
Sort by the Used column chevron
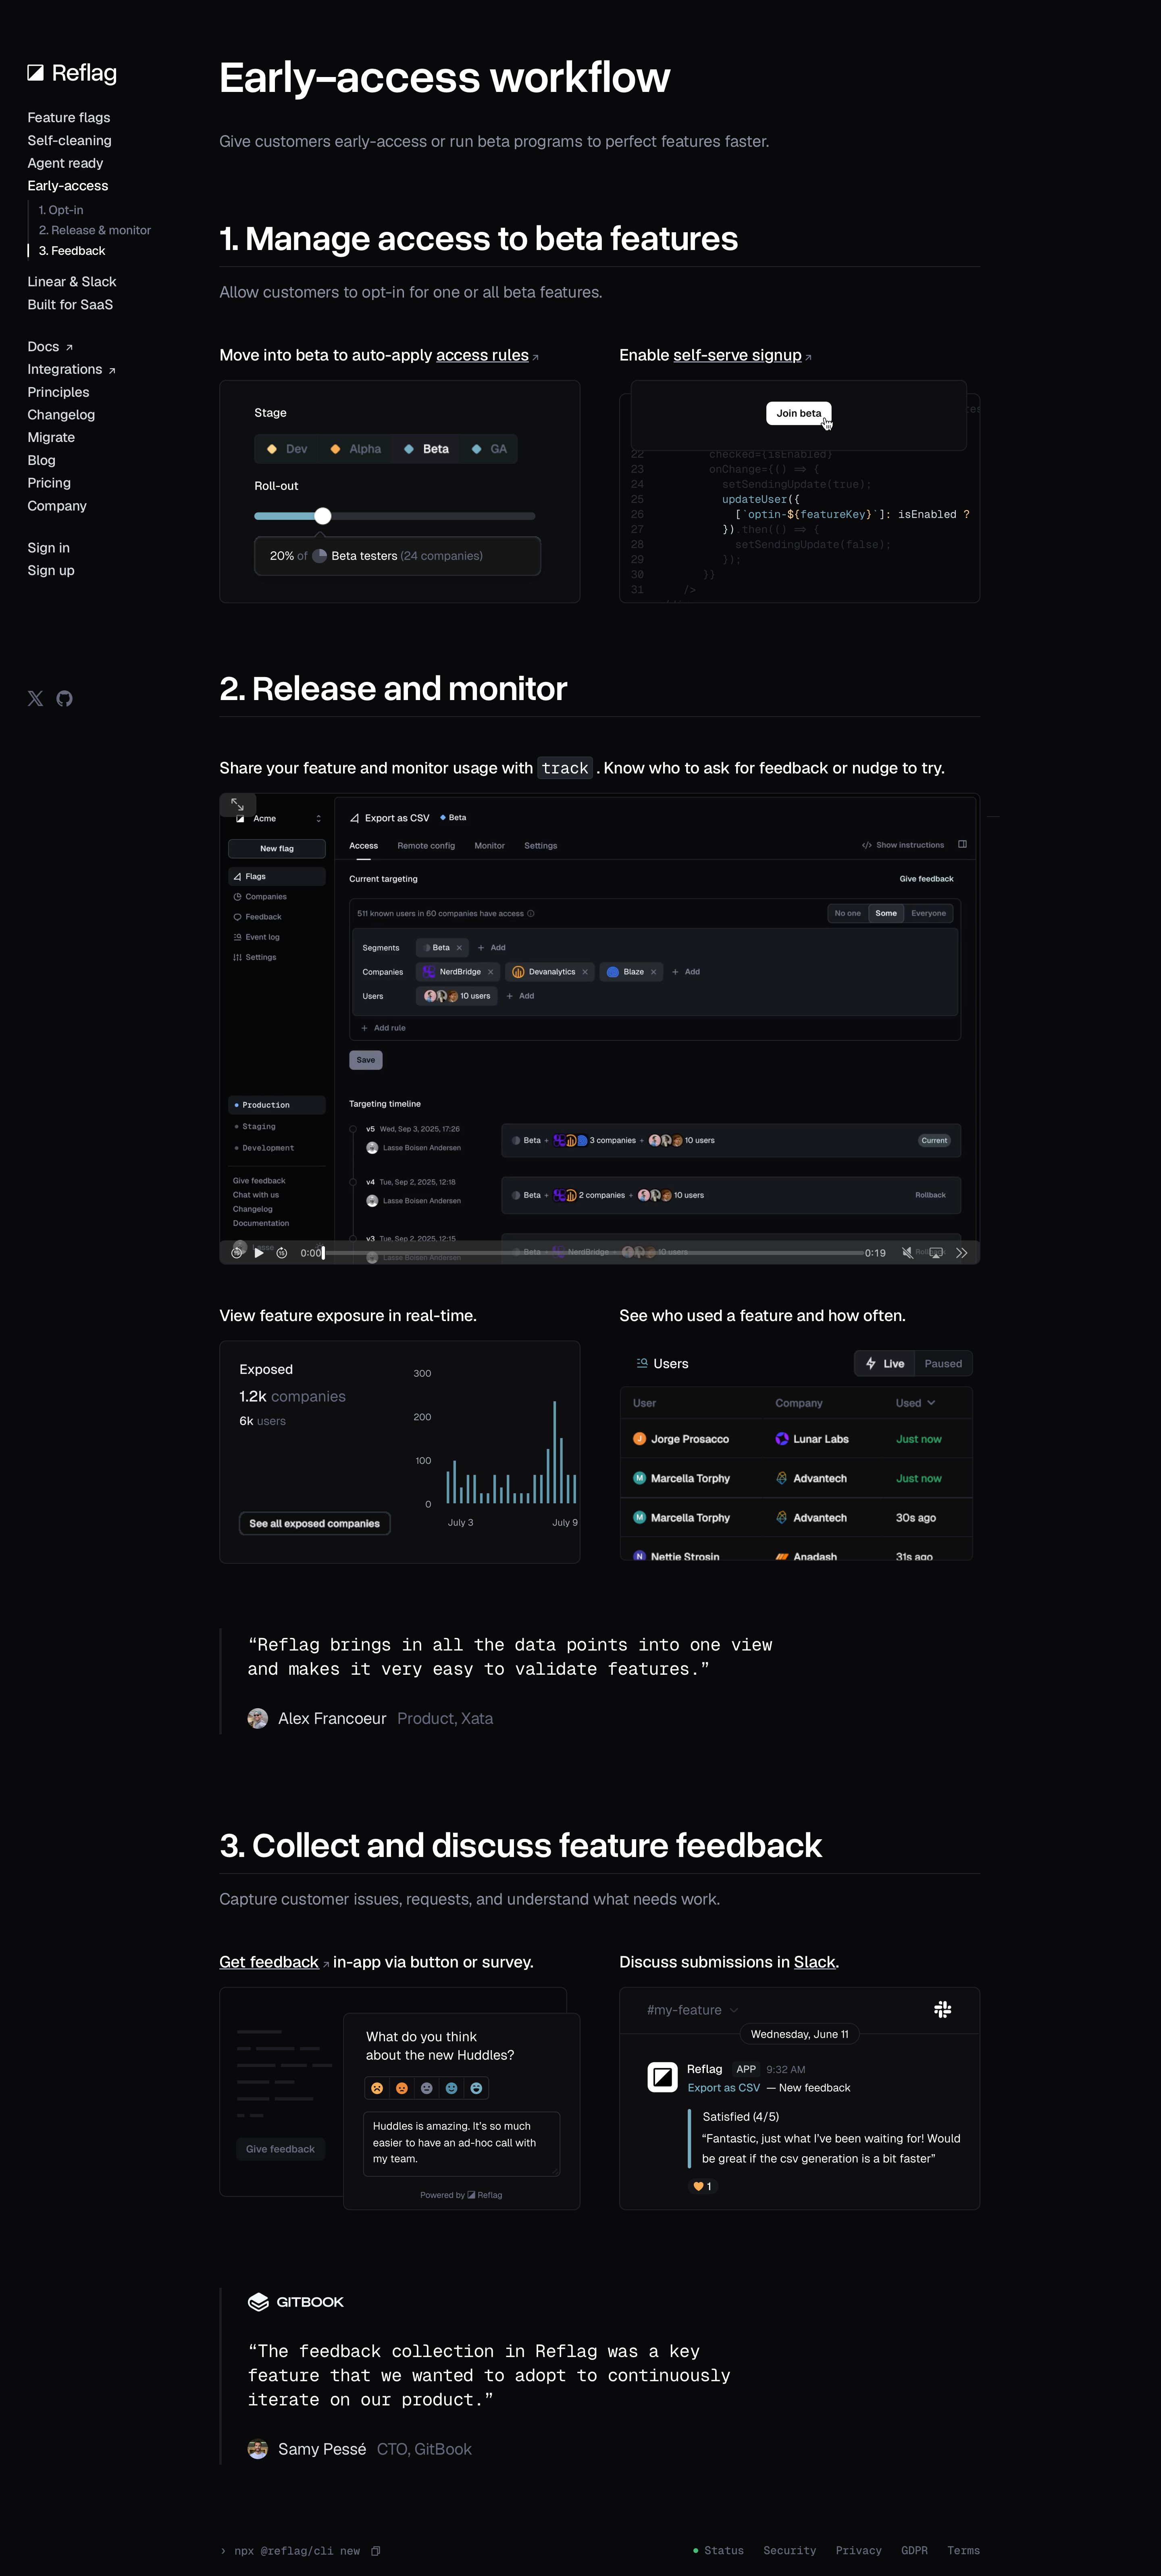[931, 1403]
